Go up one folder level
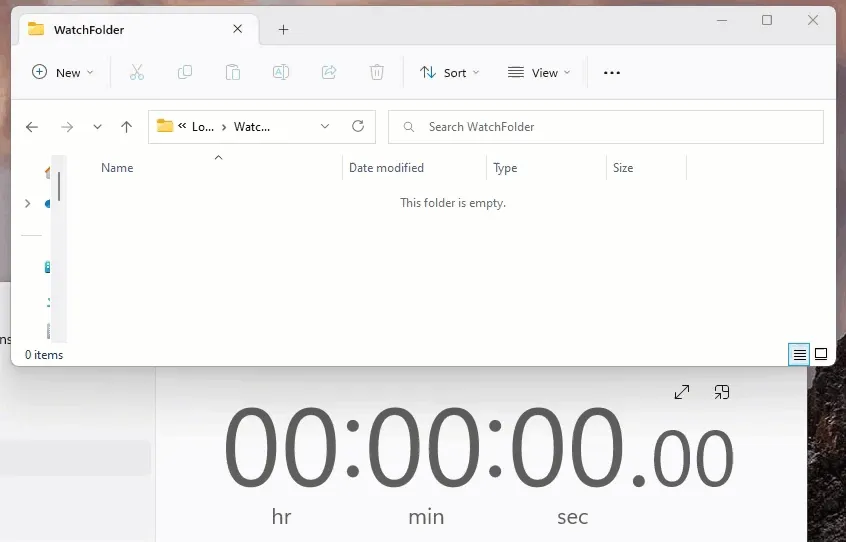This screenshot has width=846, height=542. pos(126,127)
